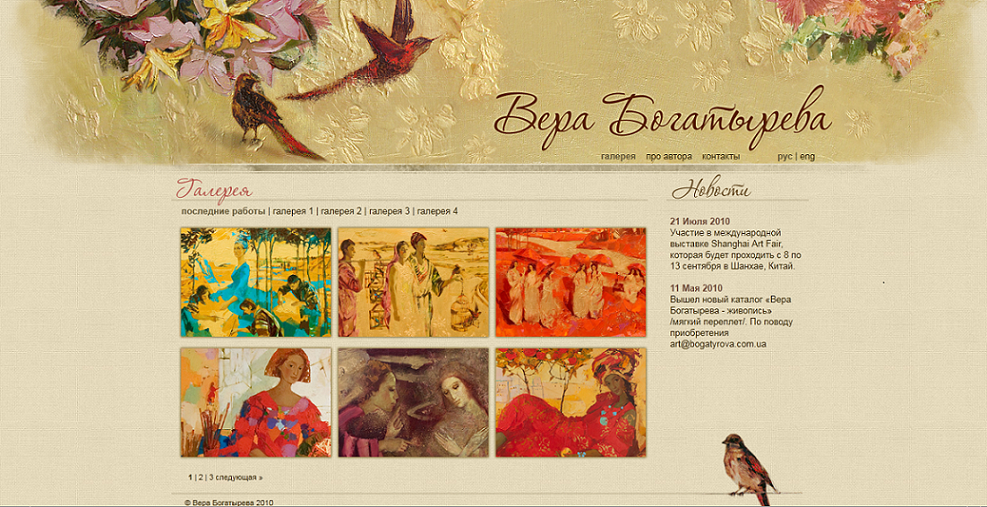This screenshot has height=507, width=987.
Task: Click the Новости heading
Action: (711, 190)
